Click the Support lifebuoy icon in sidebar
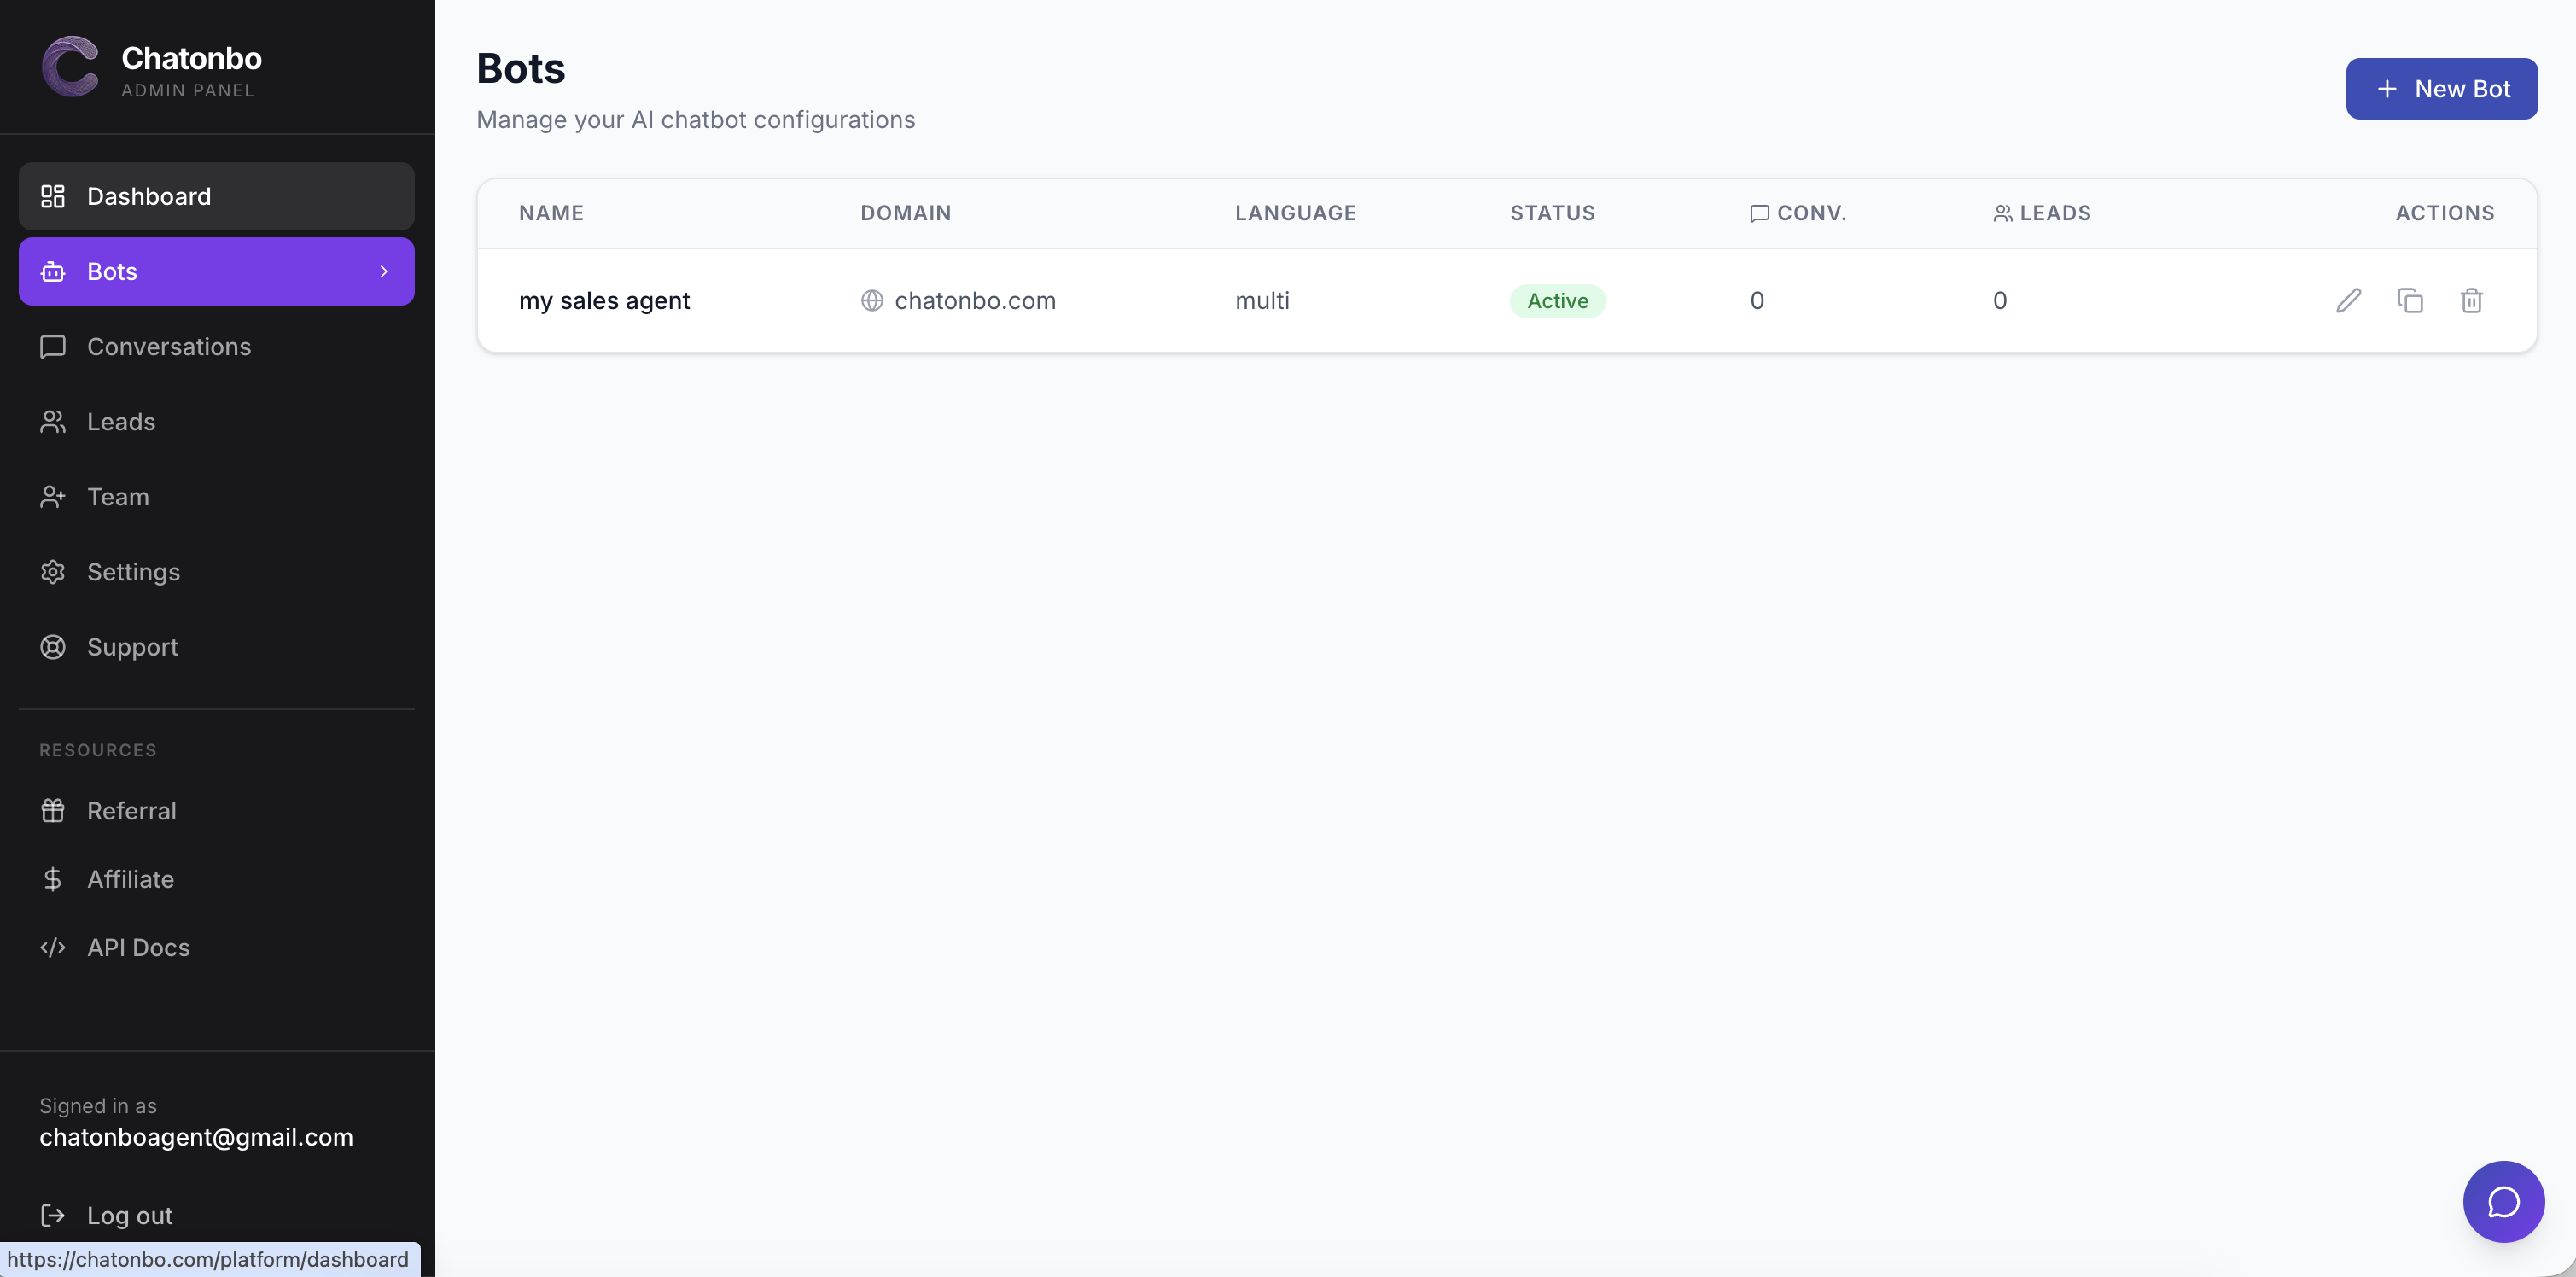Screen dimensions: 2576x1277 pos(53,647)
